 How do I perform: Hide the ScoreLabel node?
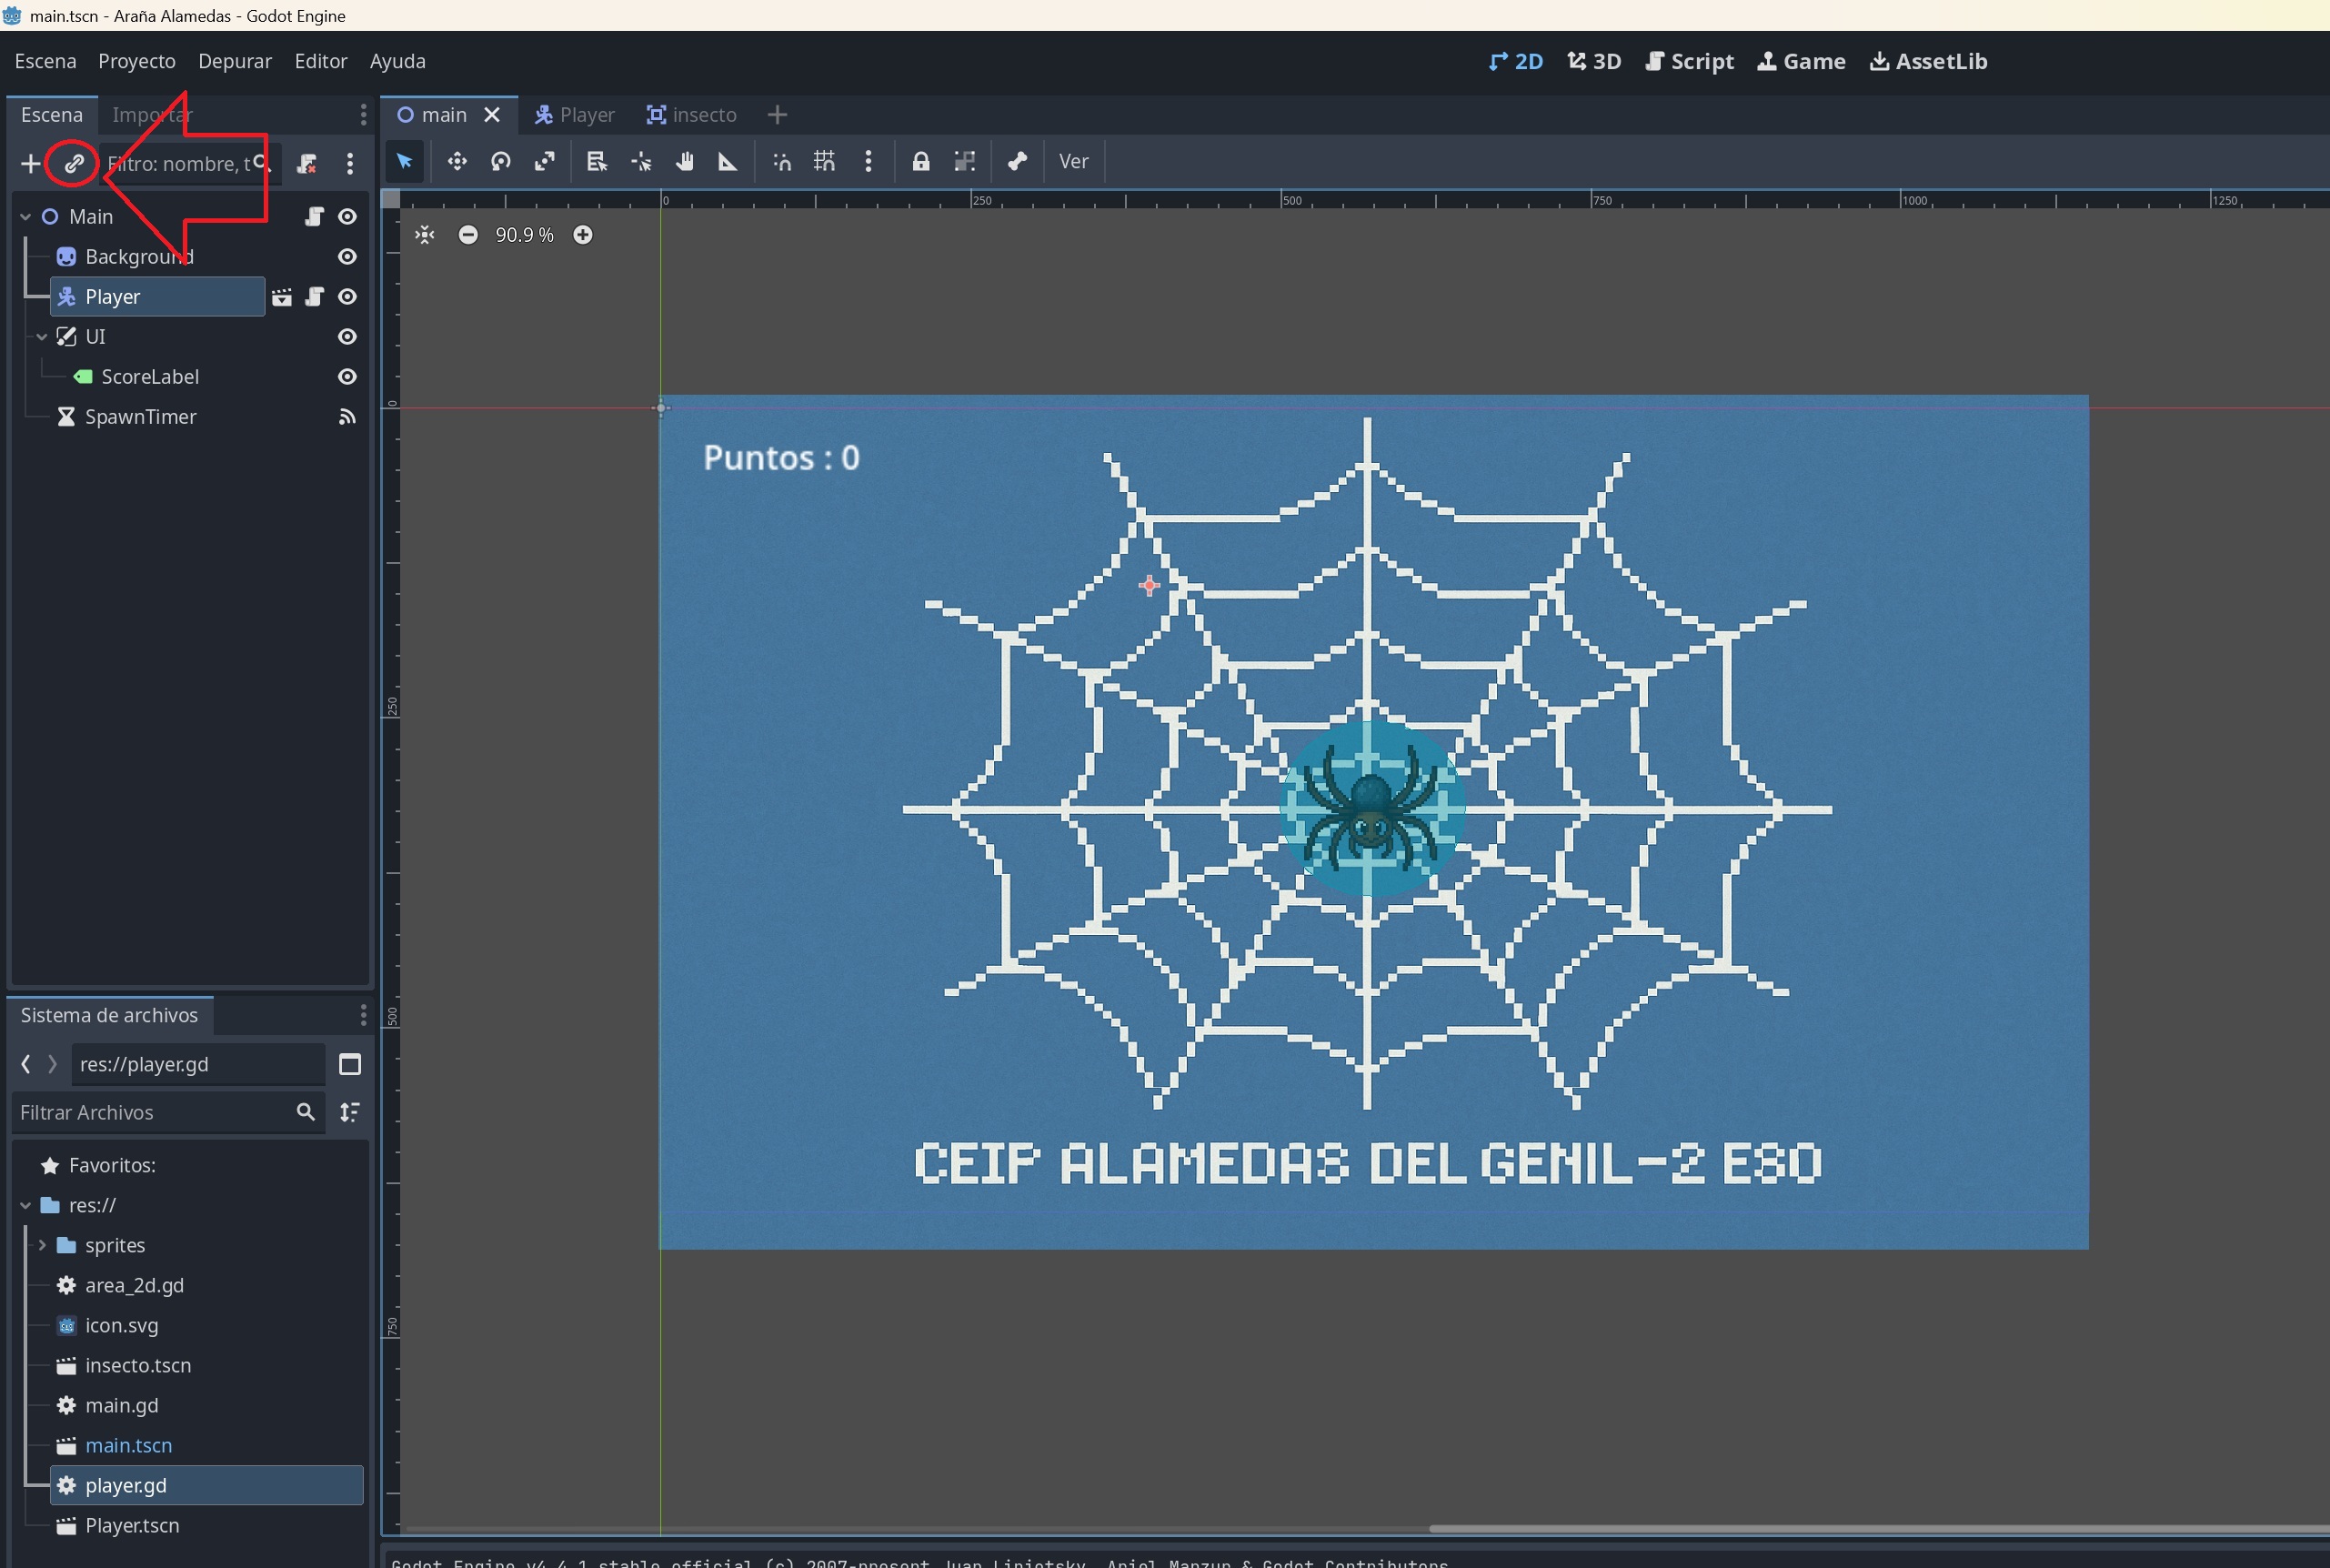[346, 376]
